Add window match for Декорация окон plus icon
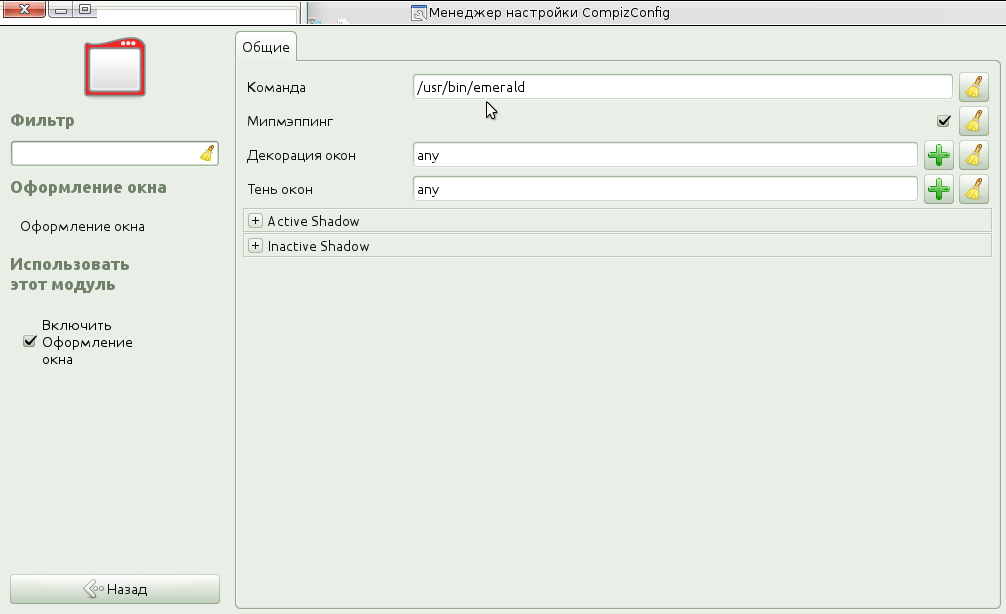 coord(939,155)
